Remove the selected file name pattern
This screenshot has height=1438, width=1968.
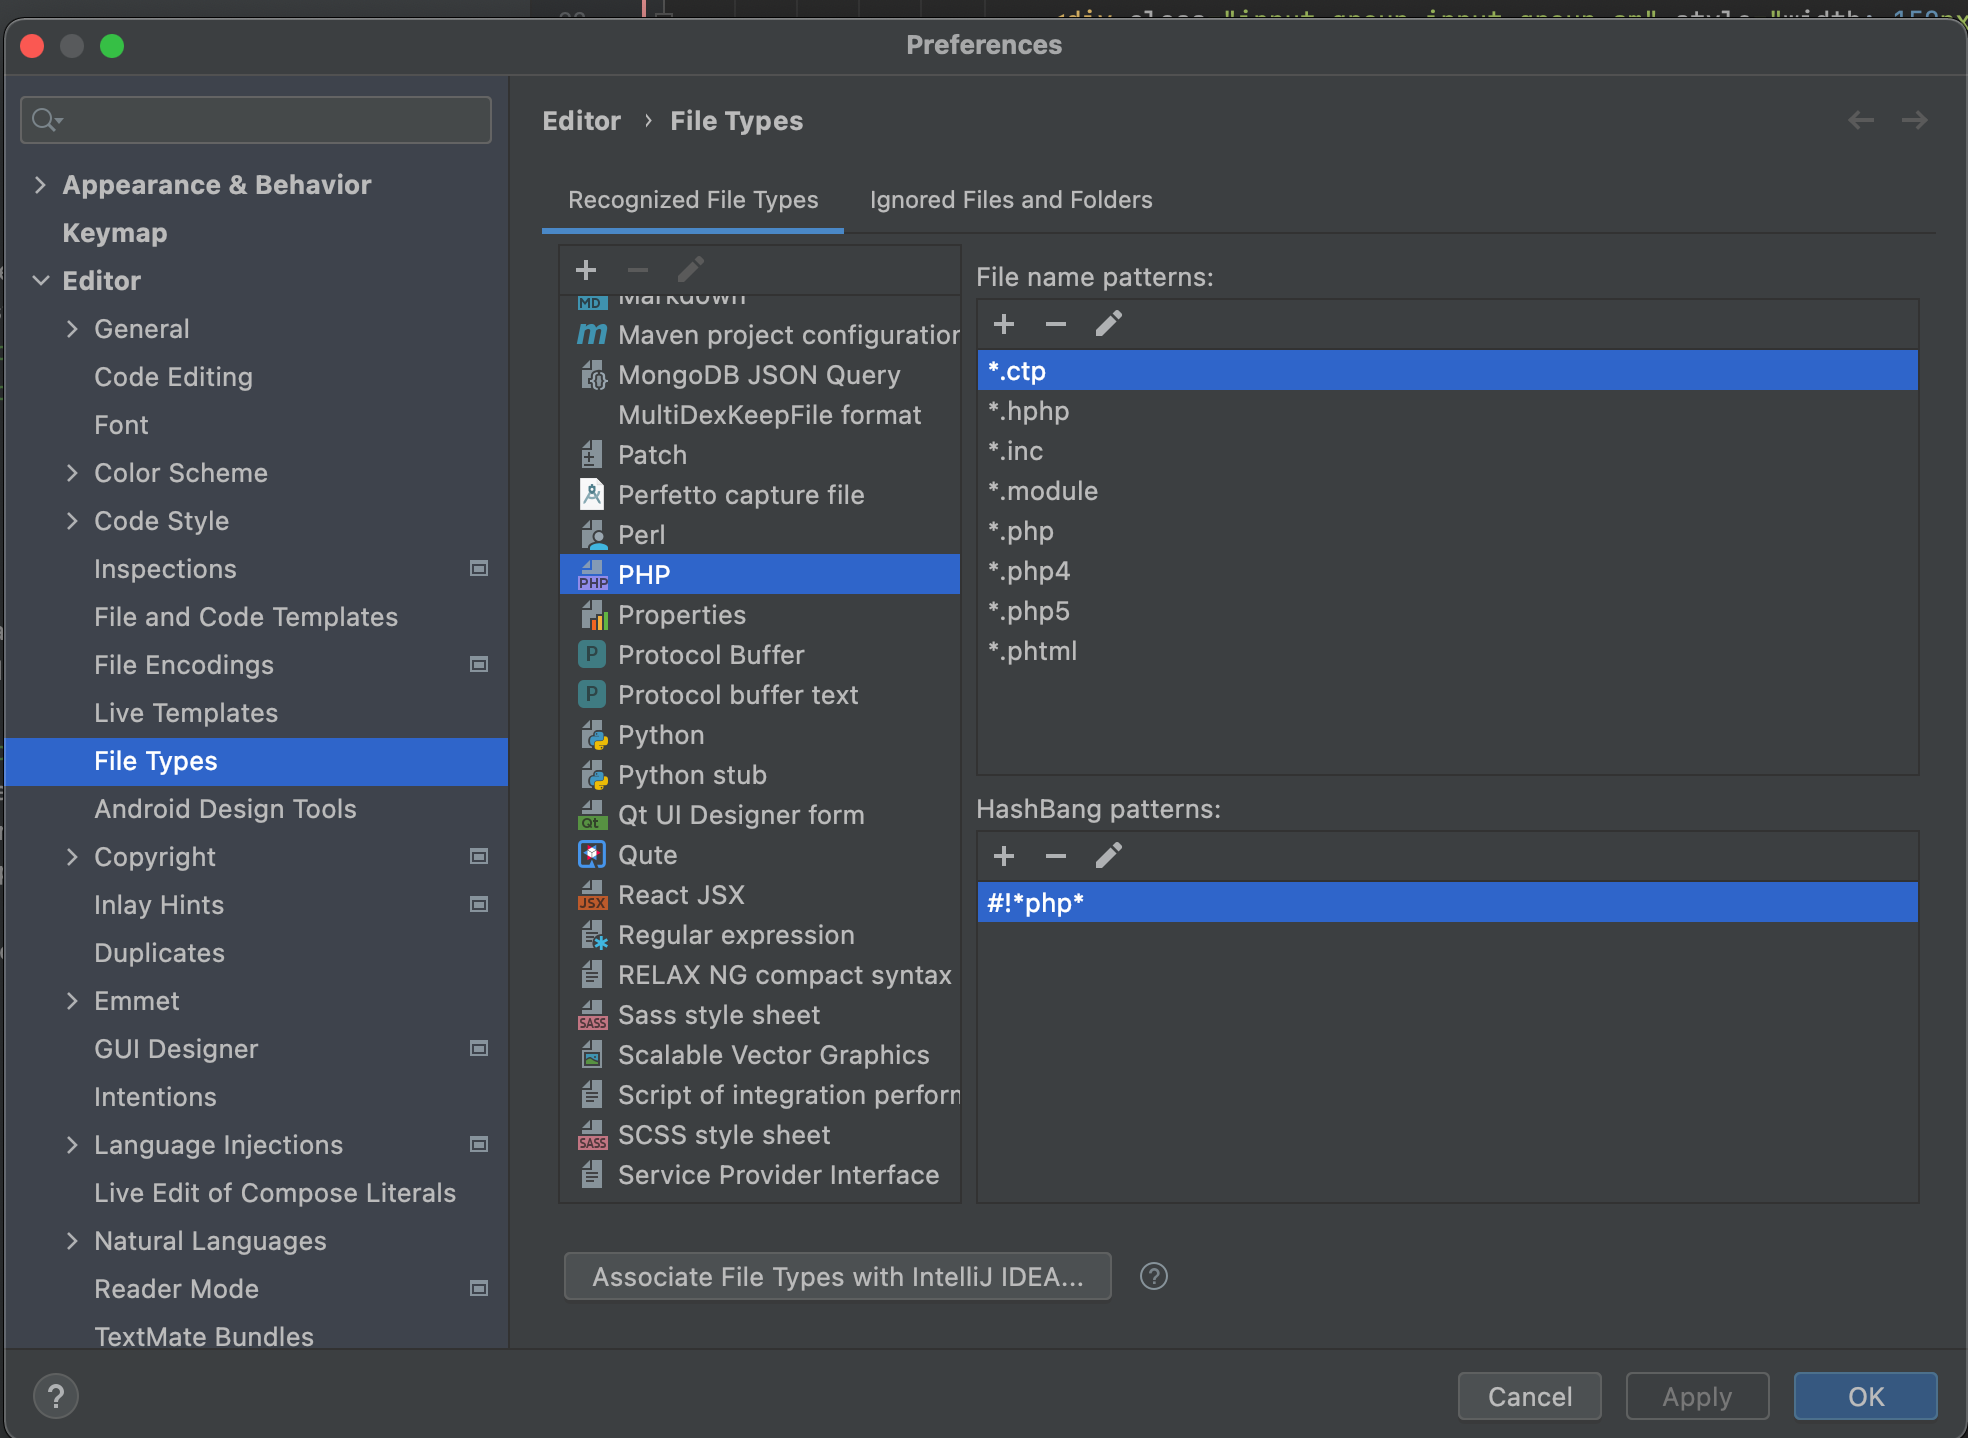click(x=1055, y=324)
